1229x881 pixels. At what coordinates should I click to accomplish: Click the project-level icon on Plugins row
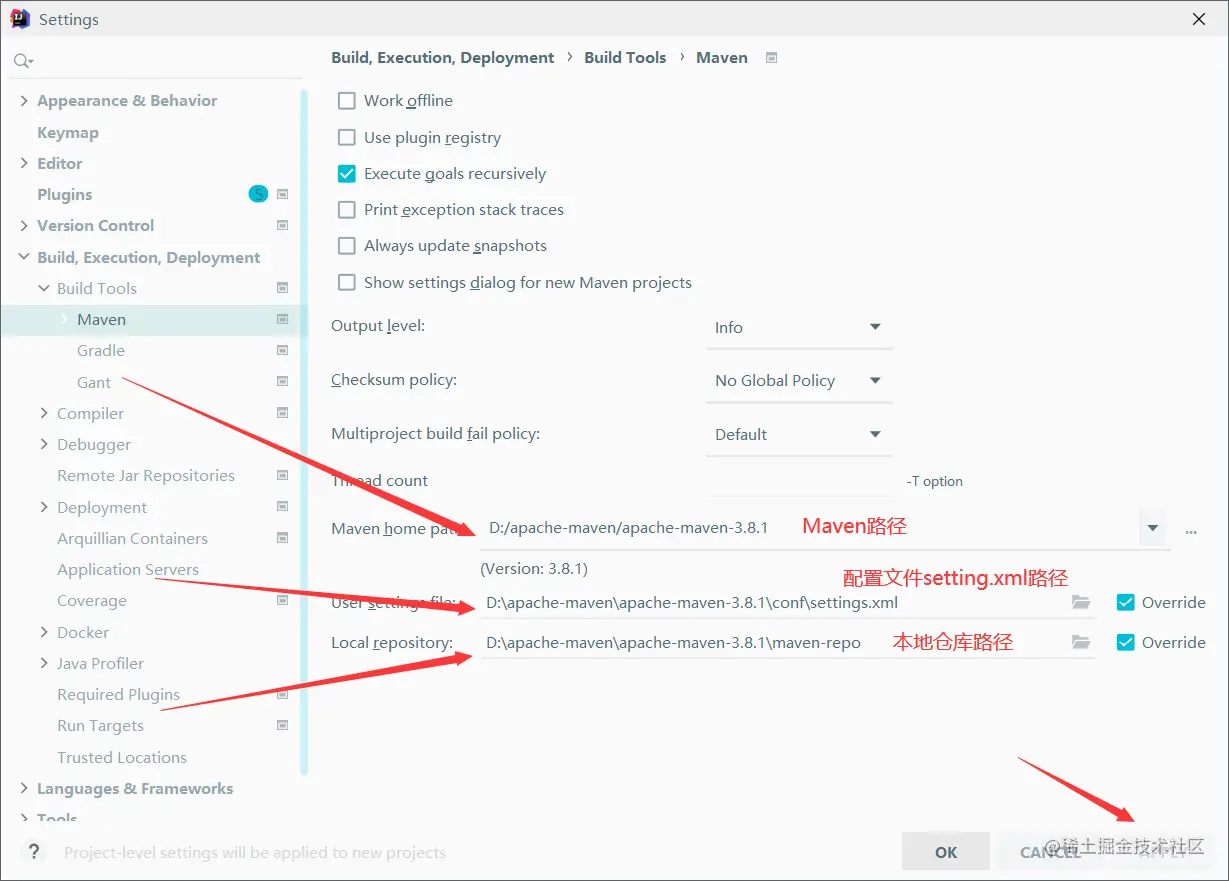click(283, 194)
